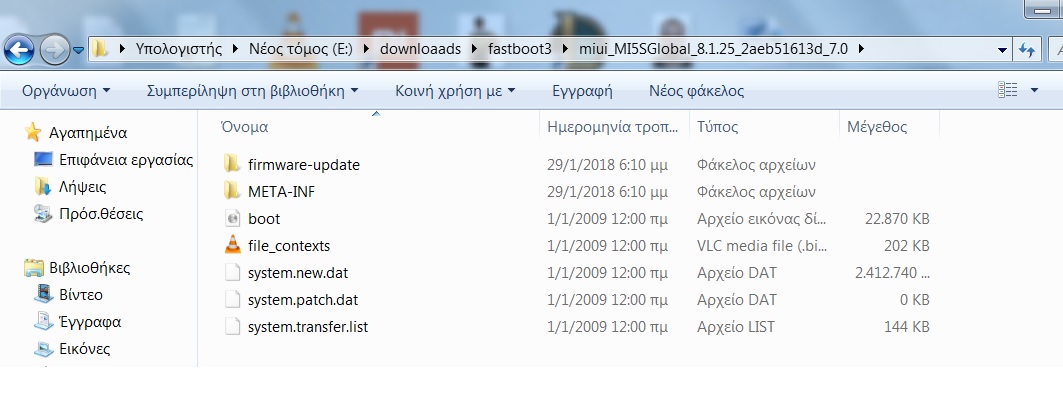The image size is (1063, 416).
Task: Click the VLC cone icon of file_contexts
Action: (232, 245)
